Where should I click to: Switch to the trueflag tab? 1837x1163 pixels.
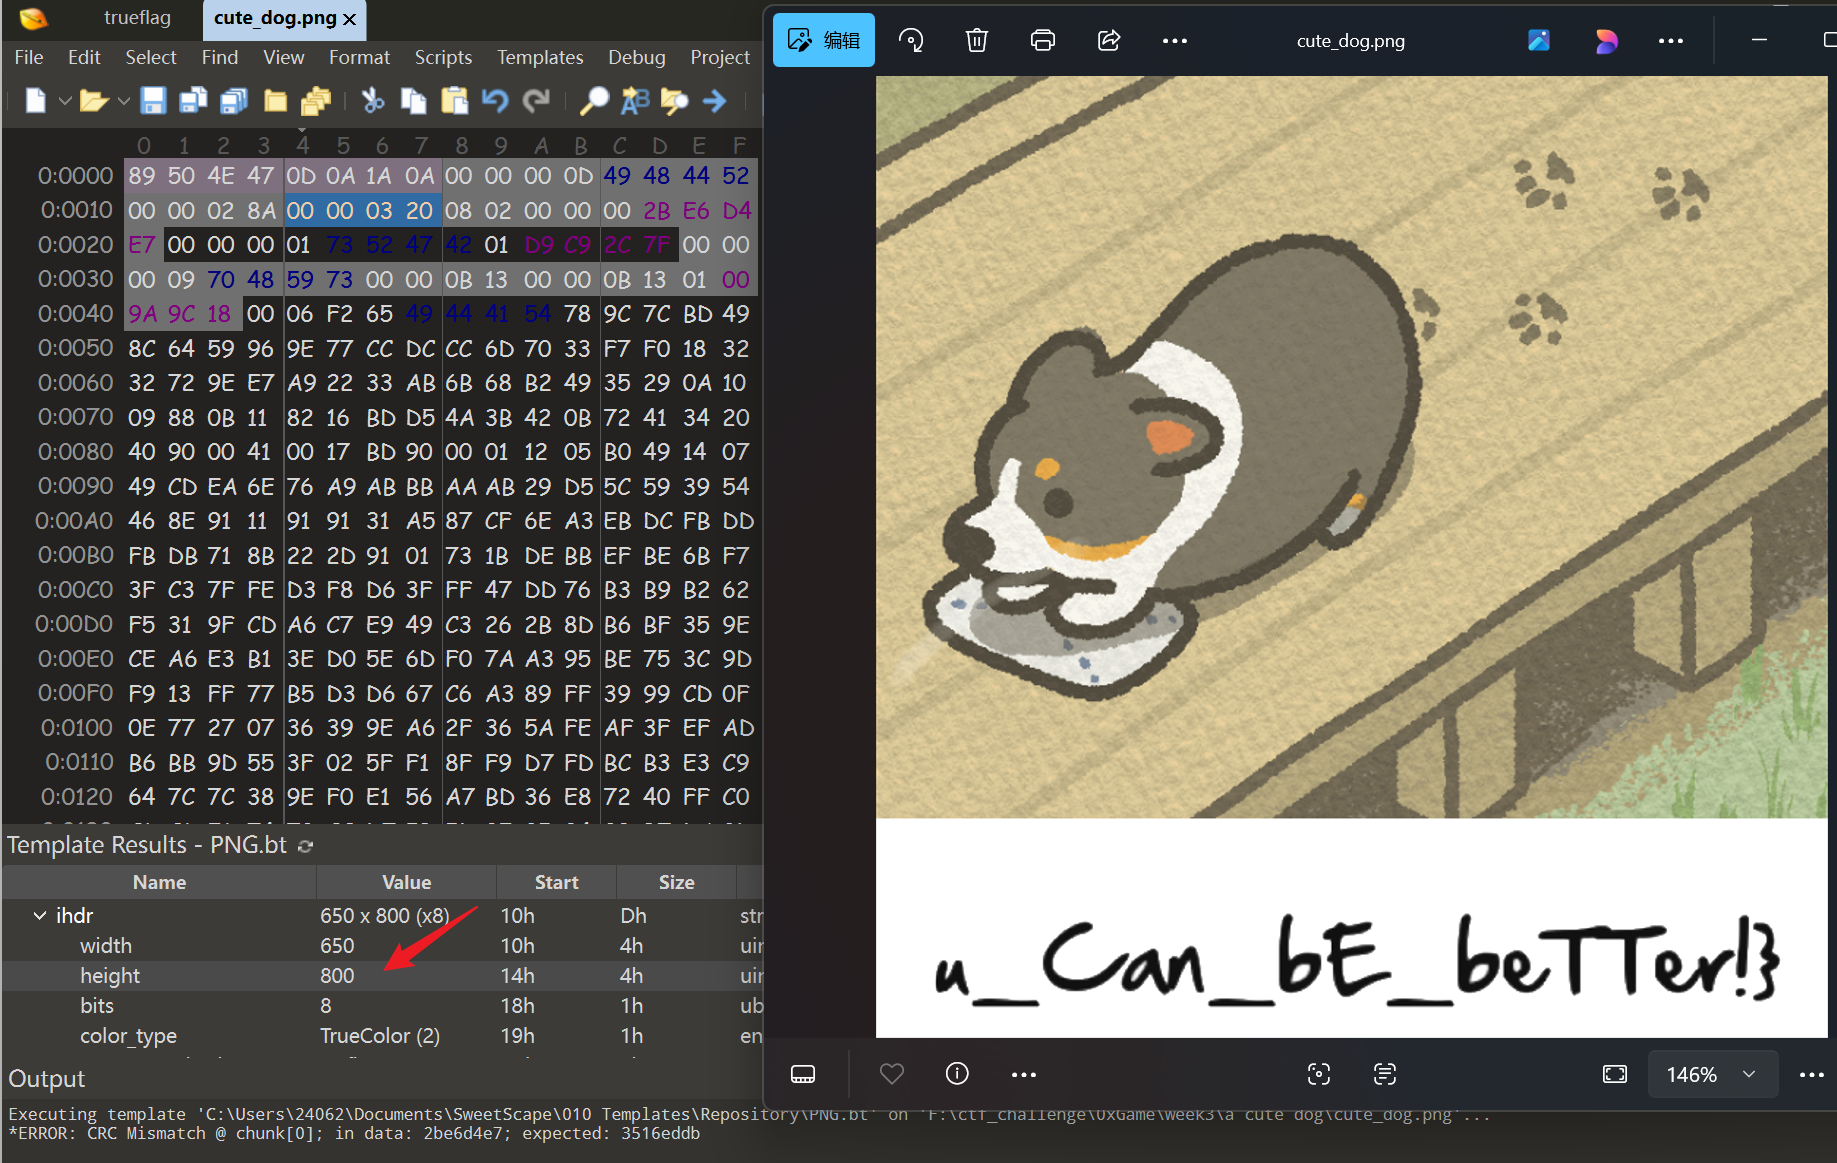pos(137,18)
